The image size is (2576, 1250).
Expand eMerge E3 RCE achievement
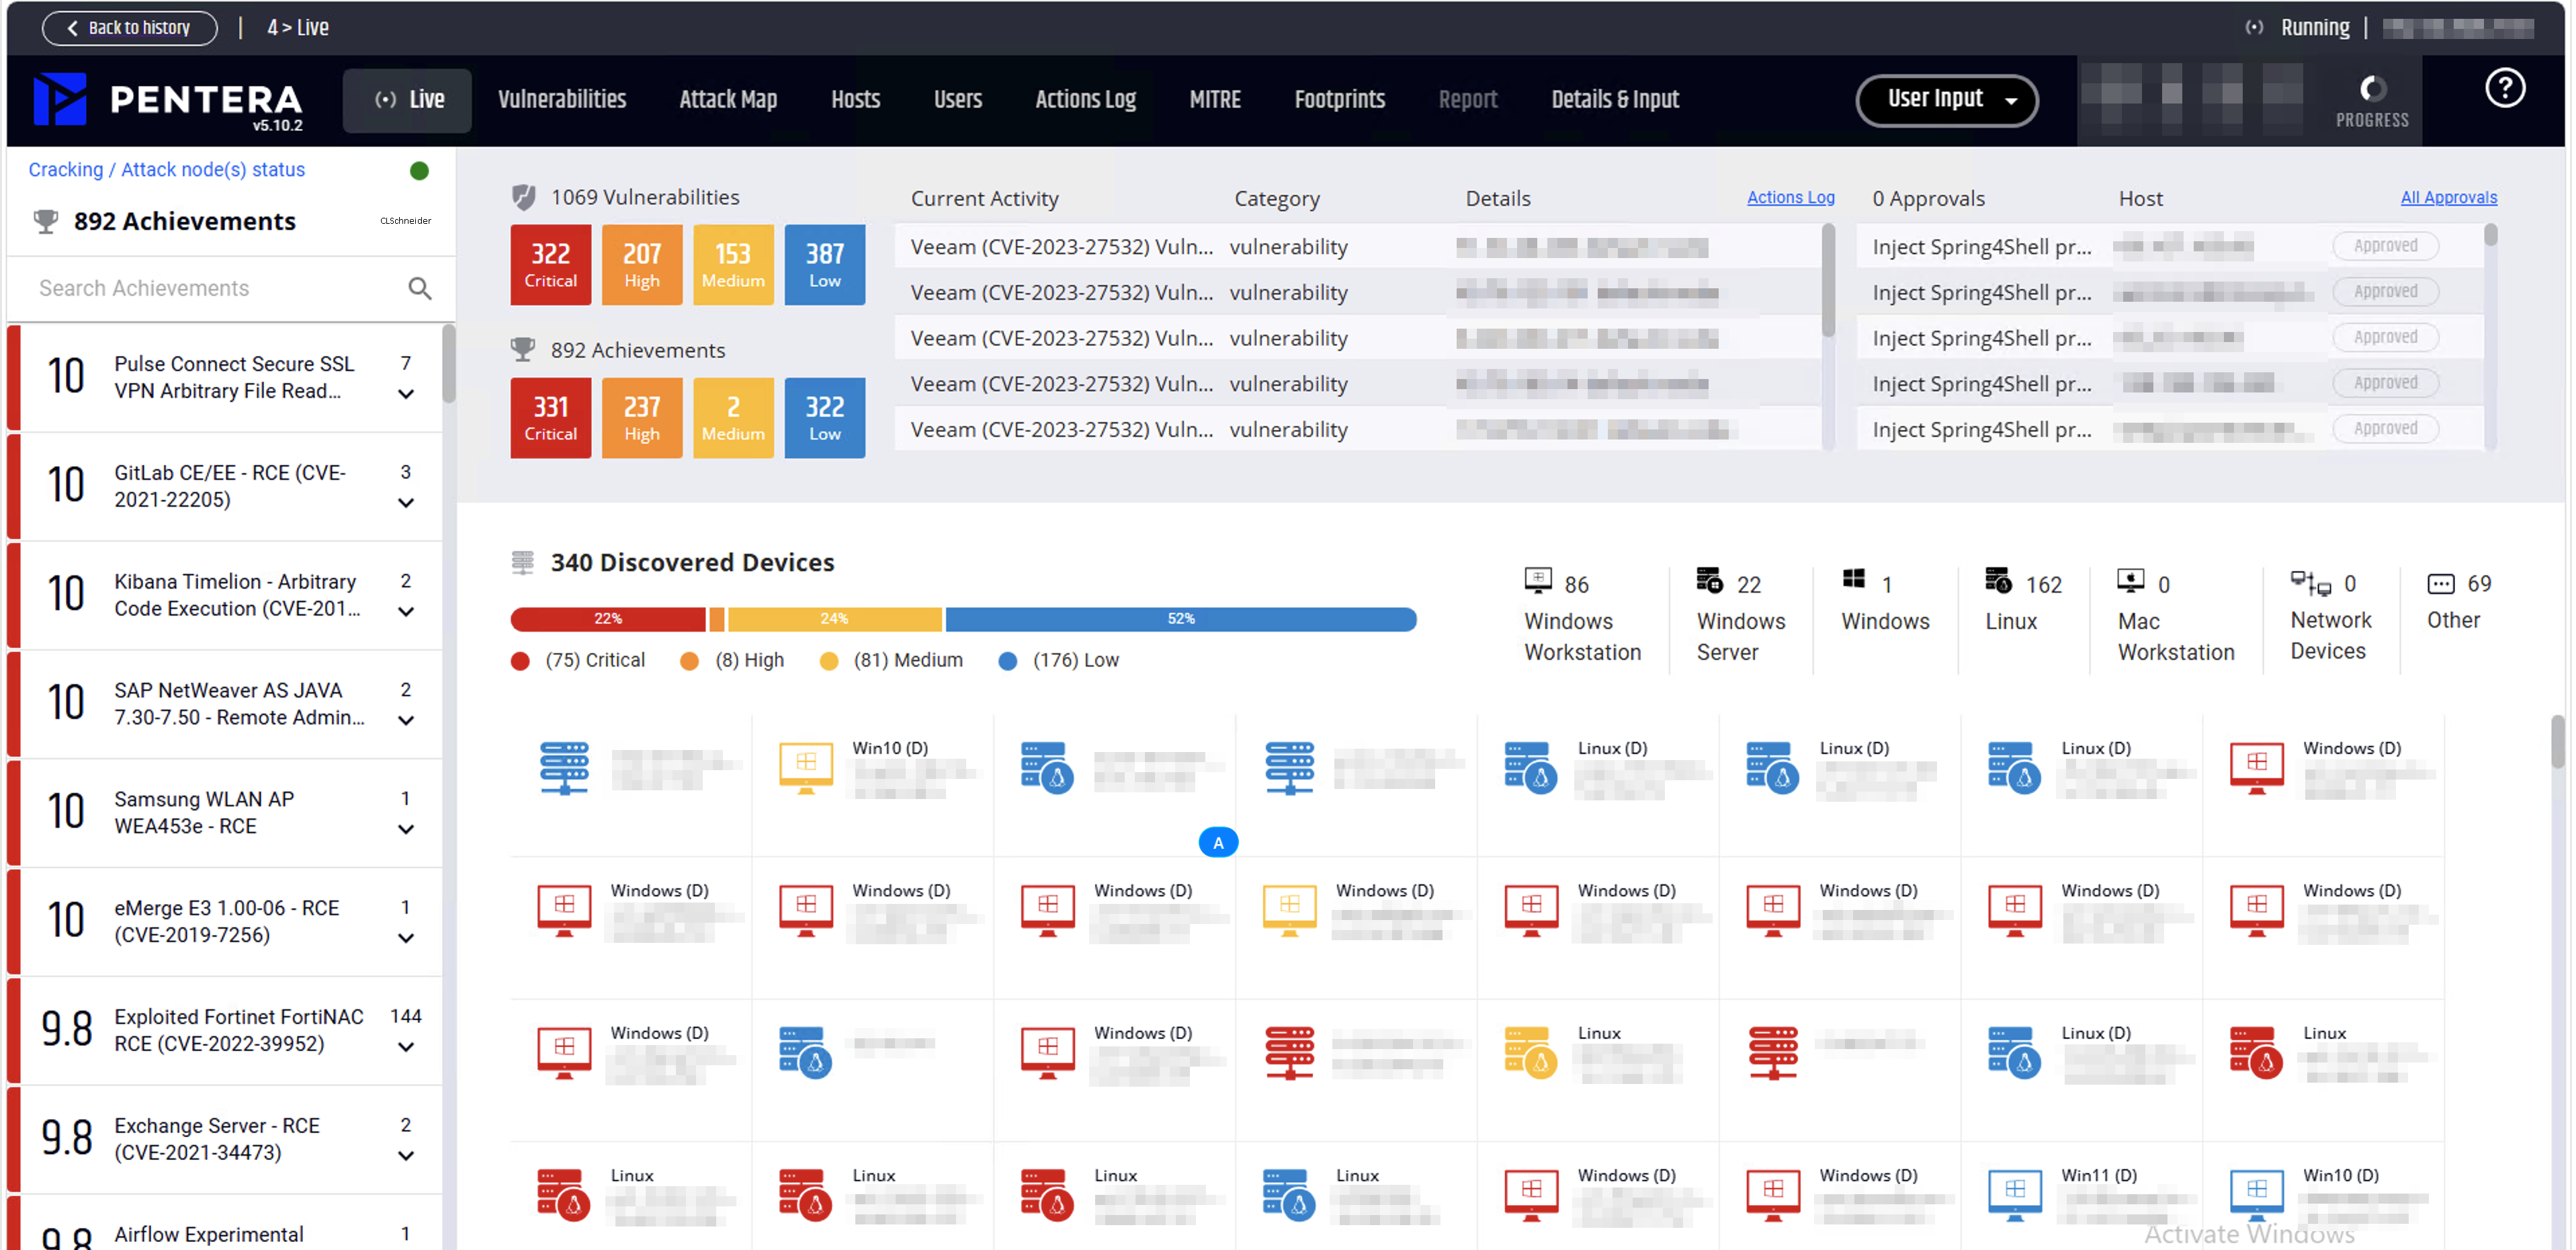click(x=406, y=939)
